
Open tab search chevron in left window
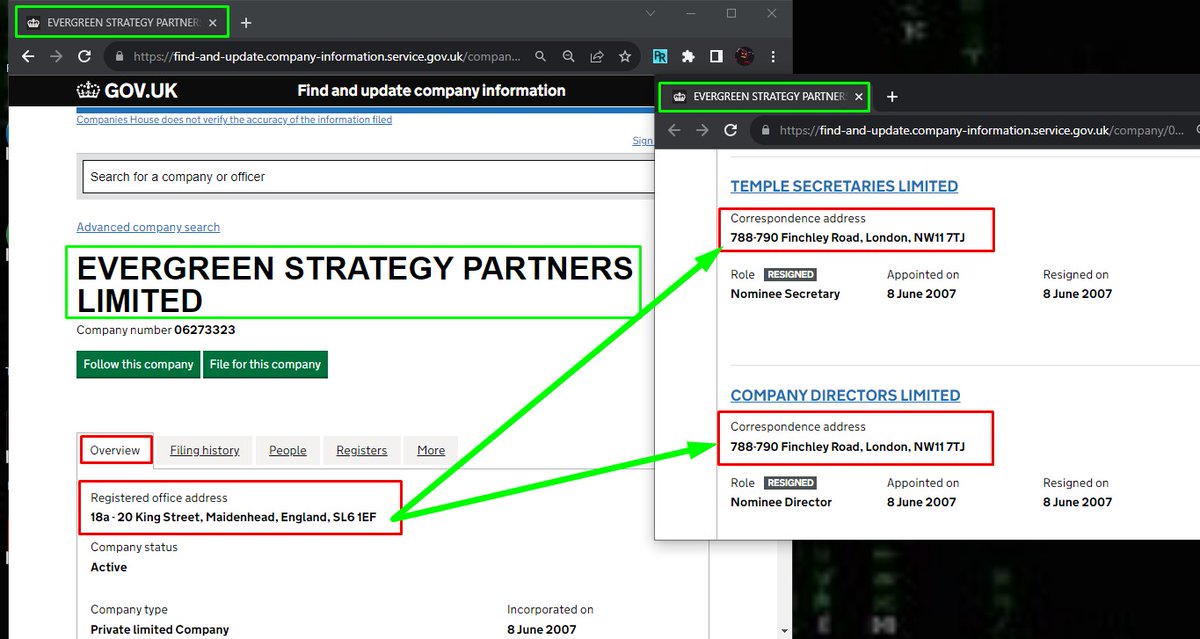tap(651, 14)
